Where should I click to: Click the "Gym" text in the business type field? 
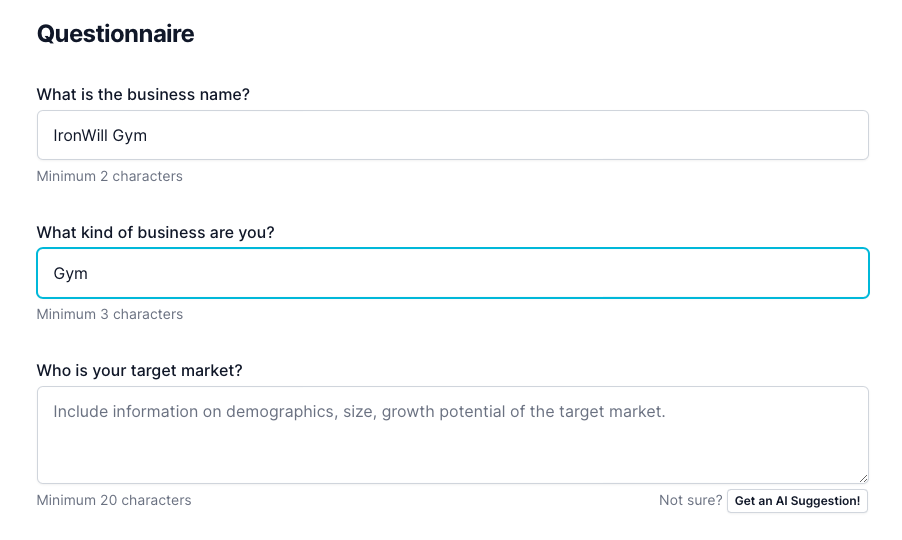70,273
